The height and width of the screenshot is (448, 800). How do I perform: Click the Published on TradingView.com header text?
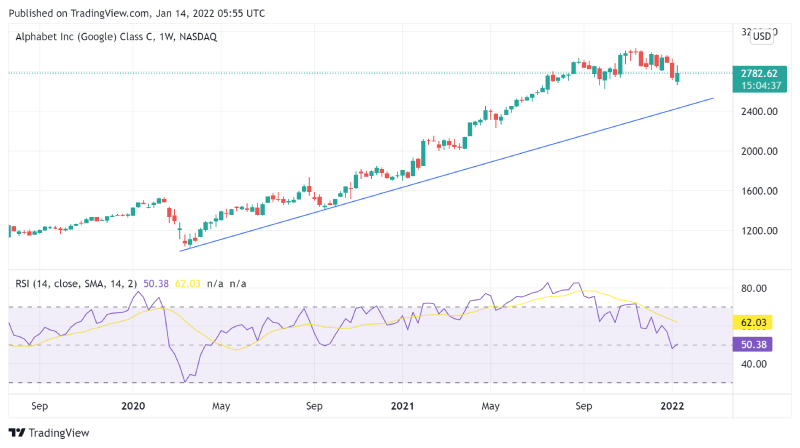click(137, 13)
